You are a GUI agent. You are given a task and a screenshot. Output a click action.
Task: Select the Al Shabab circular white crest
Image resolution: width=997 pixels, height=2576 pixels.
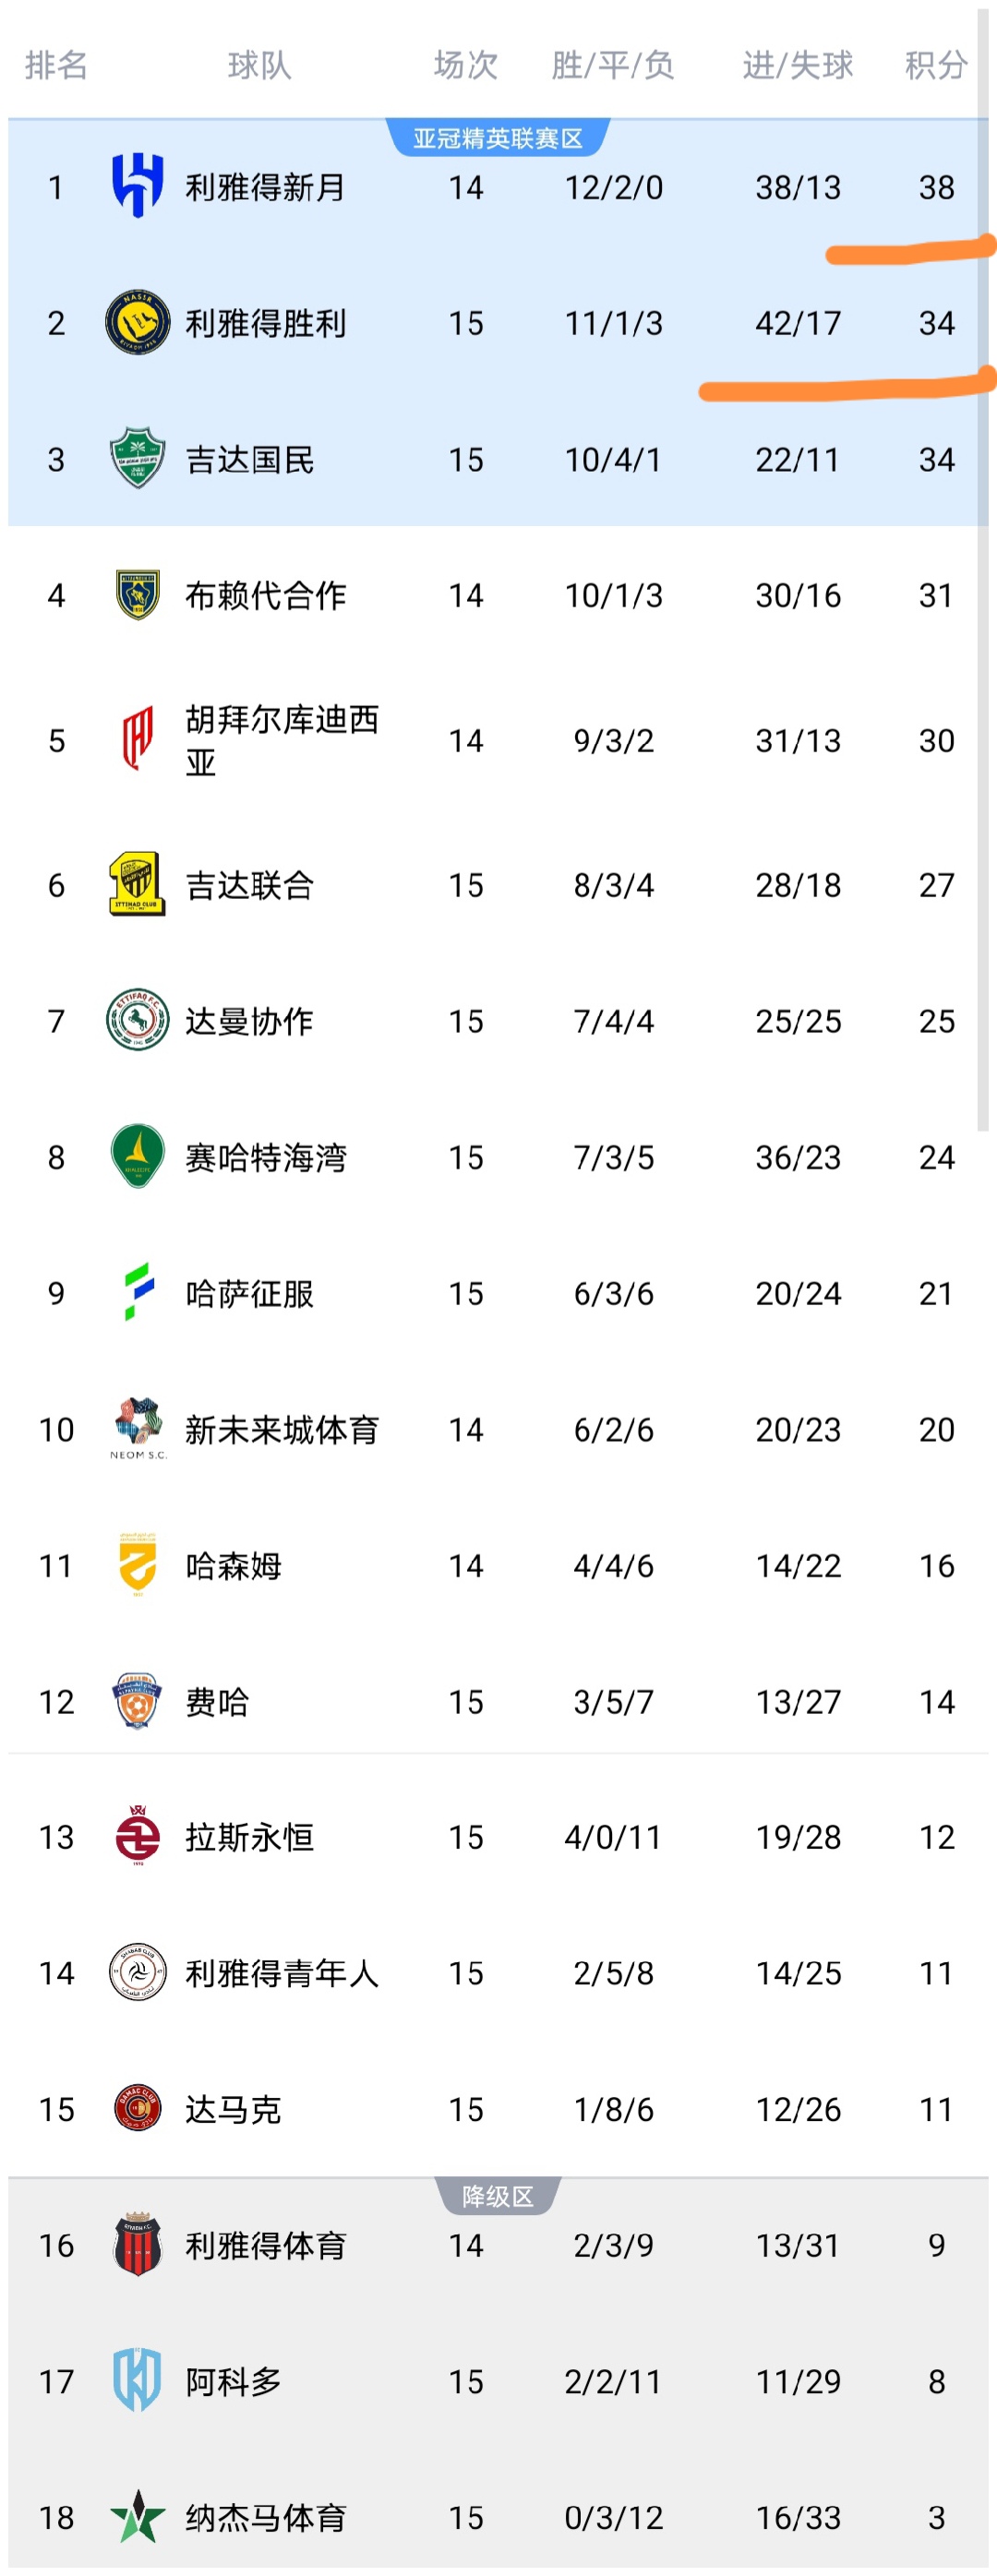[137, 1973]
